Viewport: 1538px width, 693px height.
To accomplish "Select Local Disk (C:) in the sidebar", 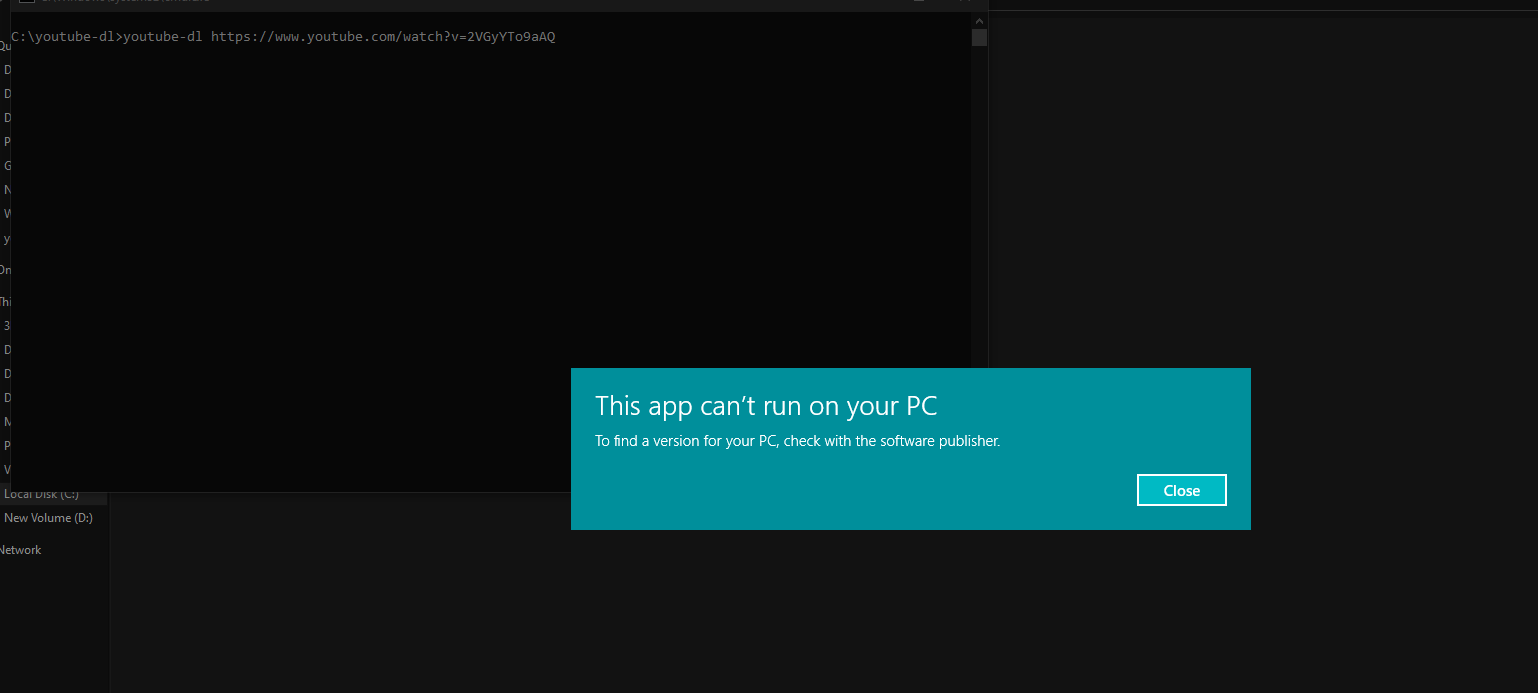I will pos(41,494).
